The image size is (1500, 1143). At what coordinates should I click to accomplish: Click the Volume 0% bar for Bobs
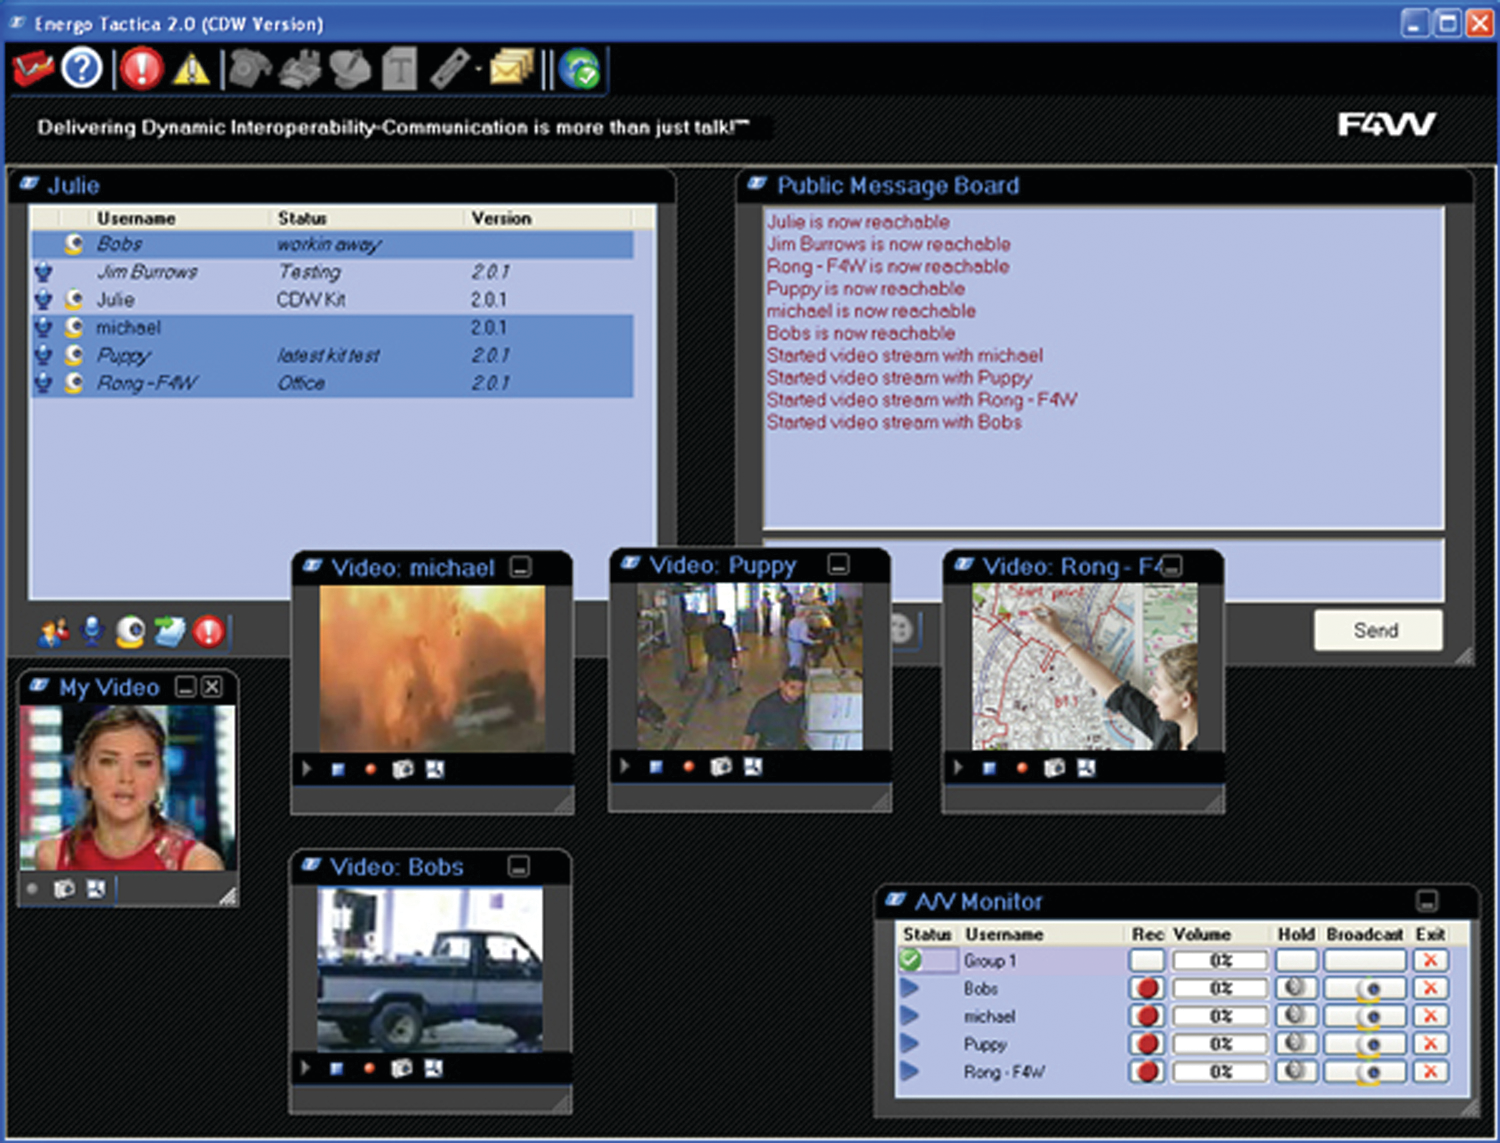click(x=1220, y=988)
